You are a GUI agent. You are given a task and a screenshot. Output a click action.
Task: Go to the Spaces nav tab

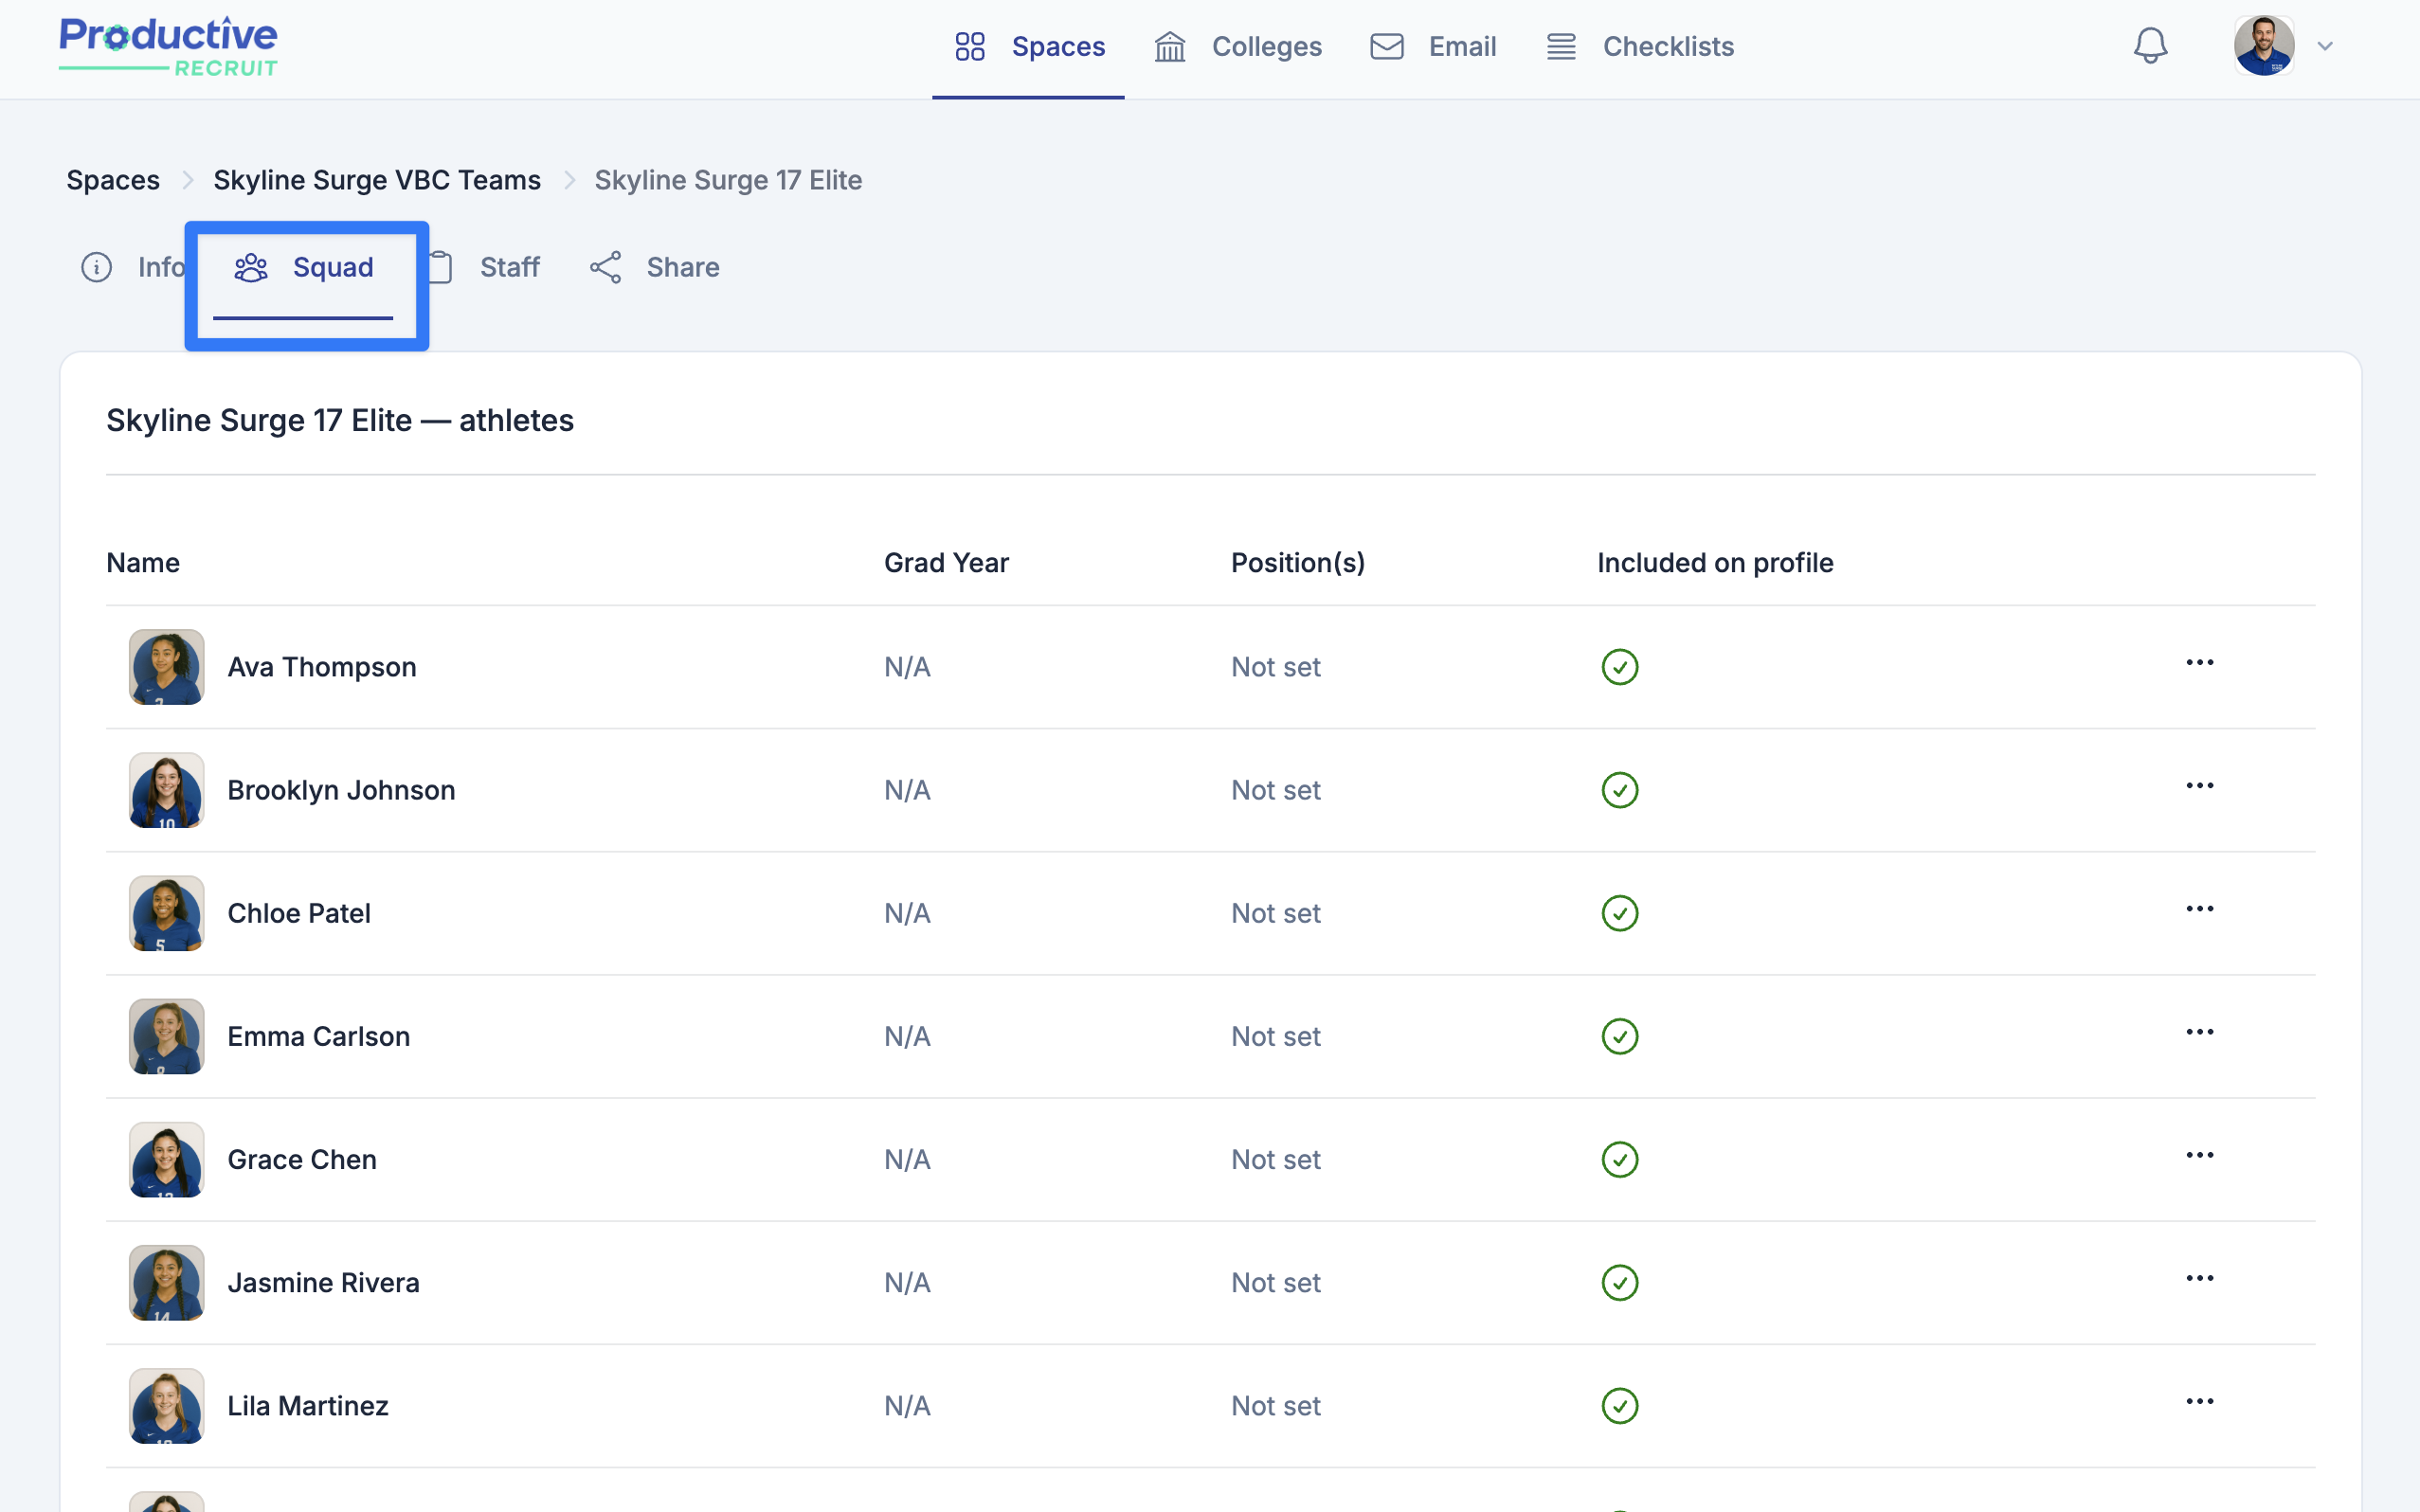[1029, 47]
